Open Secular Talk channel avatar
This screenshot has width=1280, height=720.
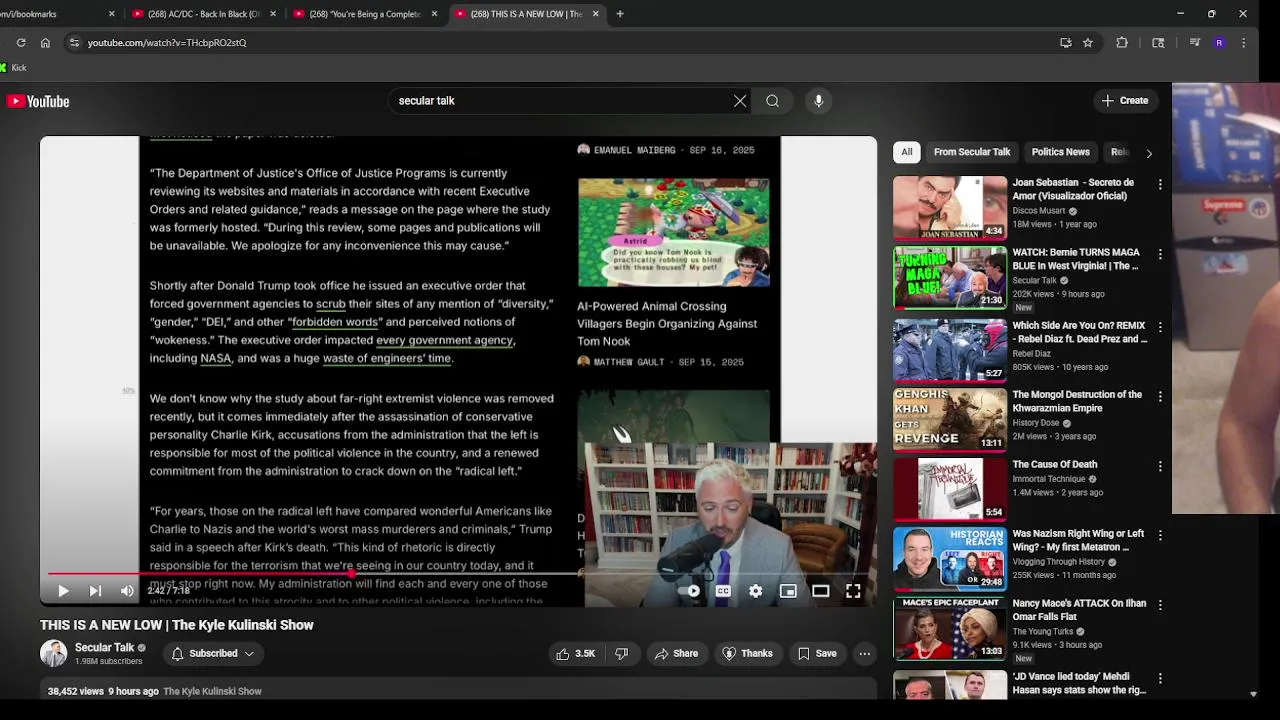pos(53,654)
